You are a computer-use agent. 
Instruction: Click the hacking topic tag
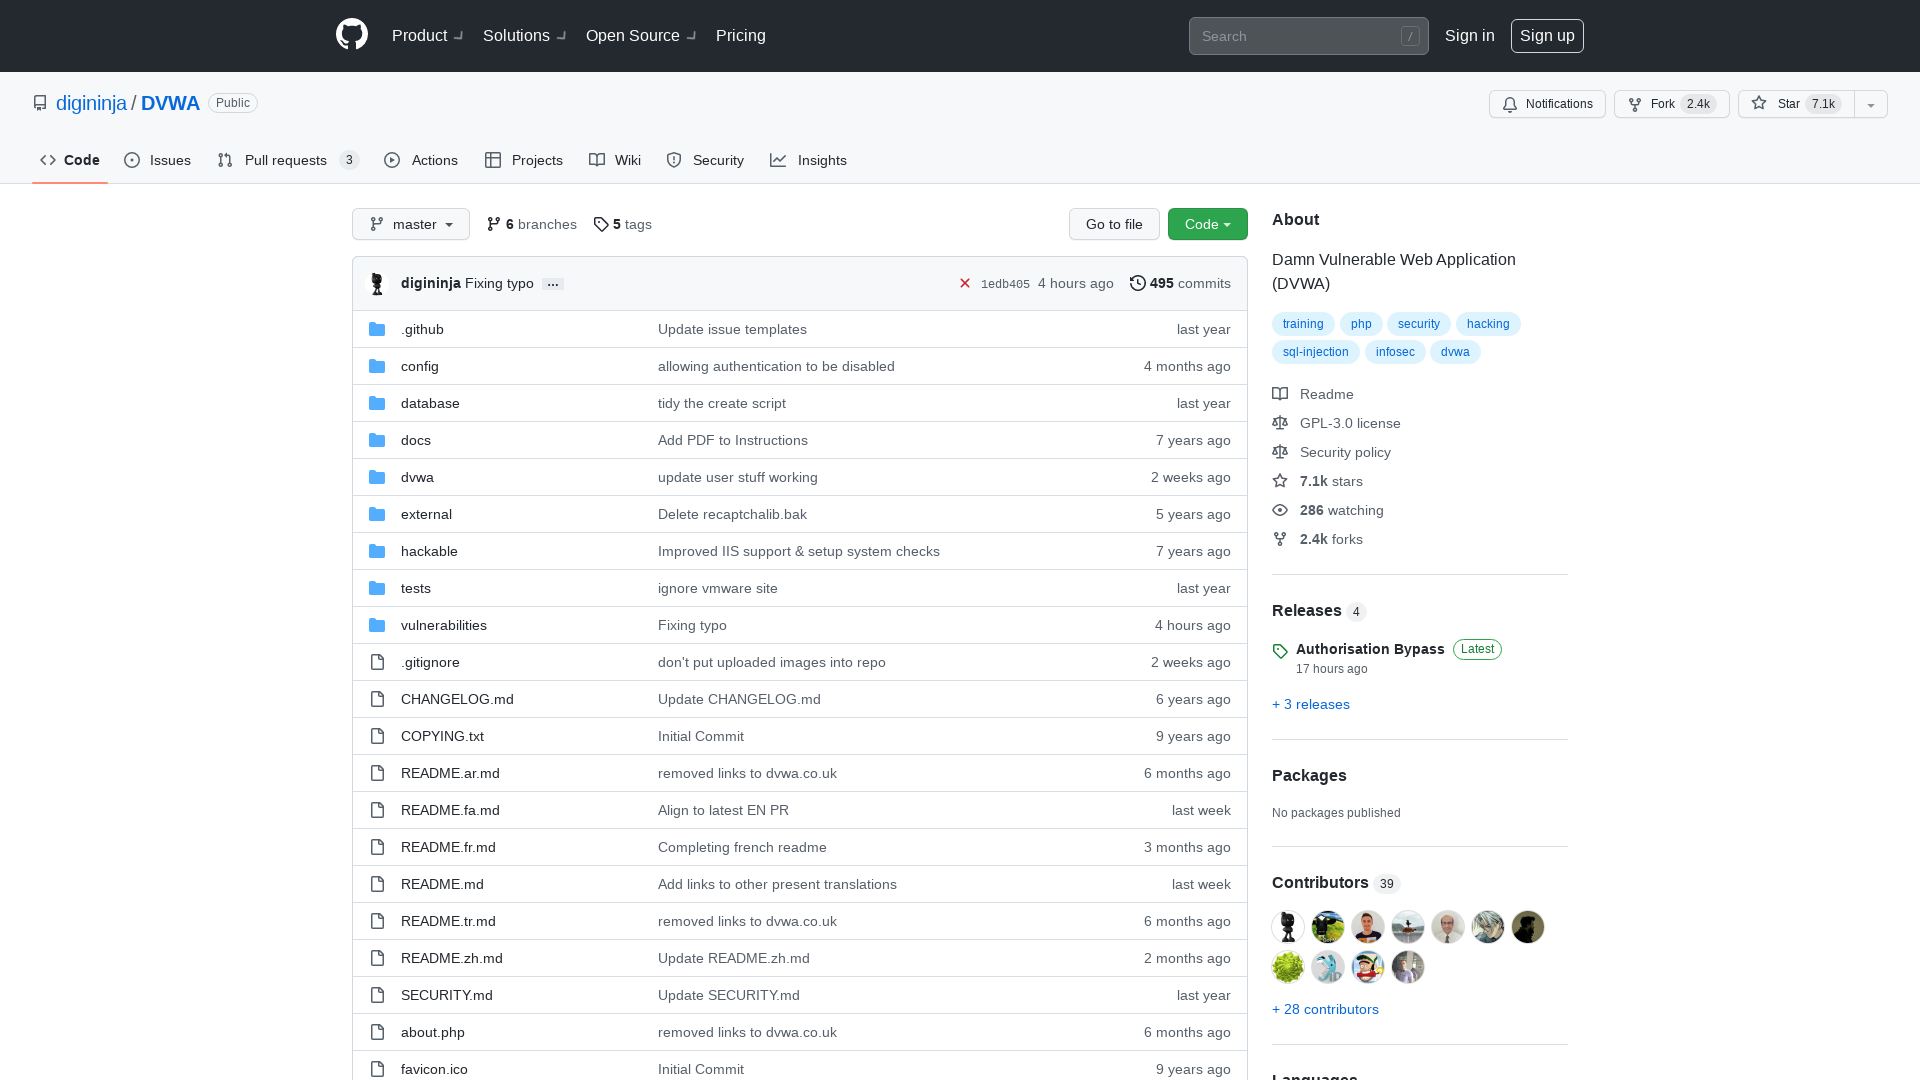pyautogui.click(x=1488, y=324)
